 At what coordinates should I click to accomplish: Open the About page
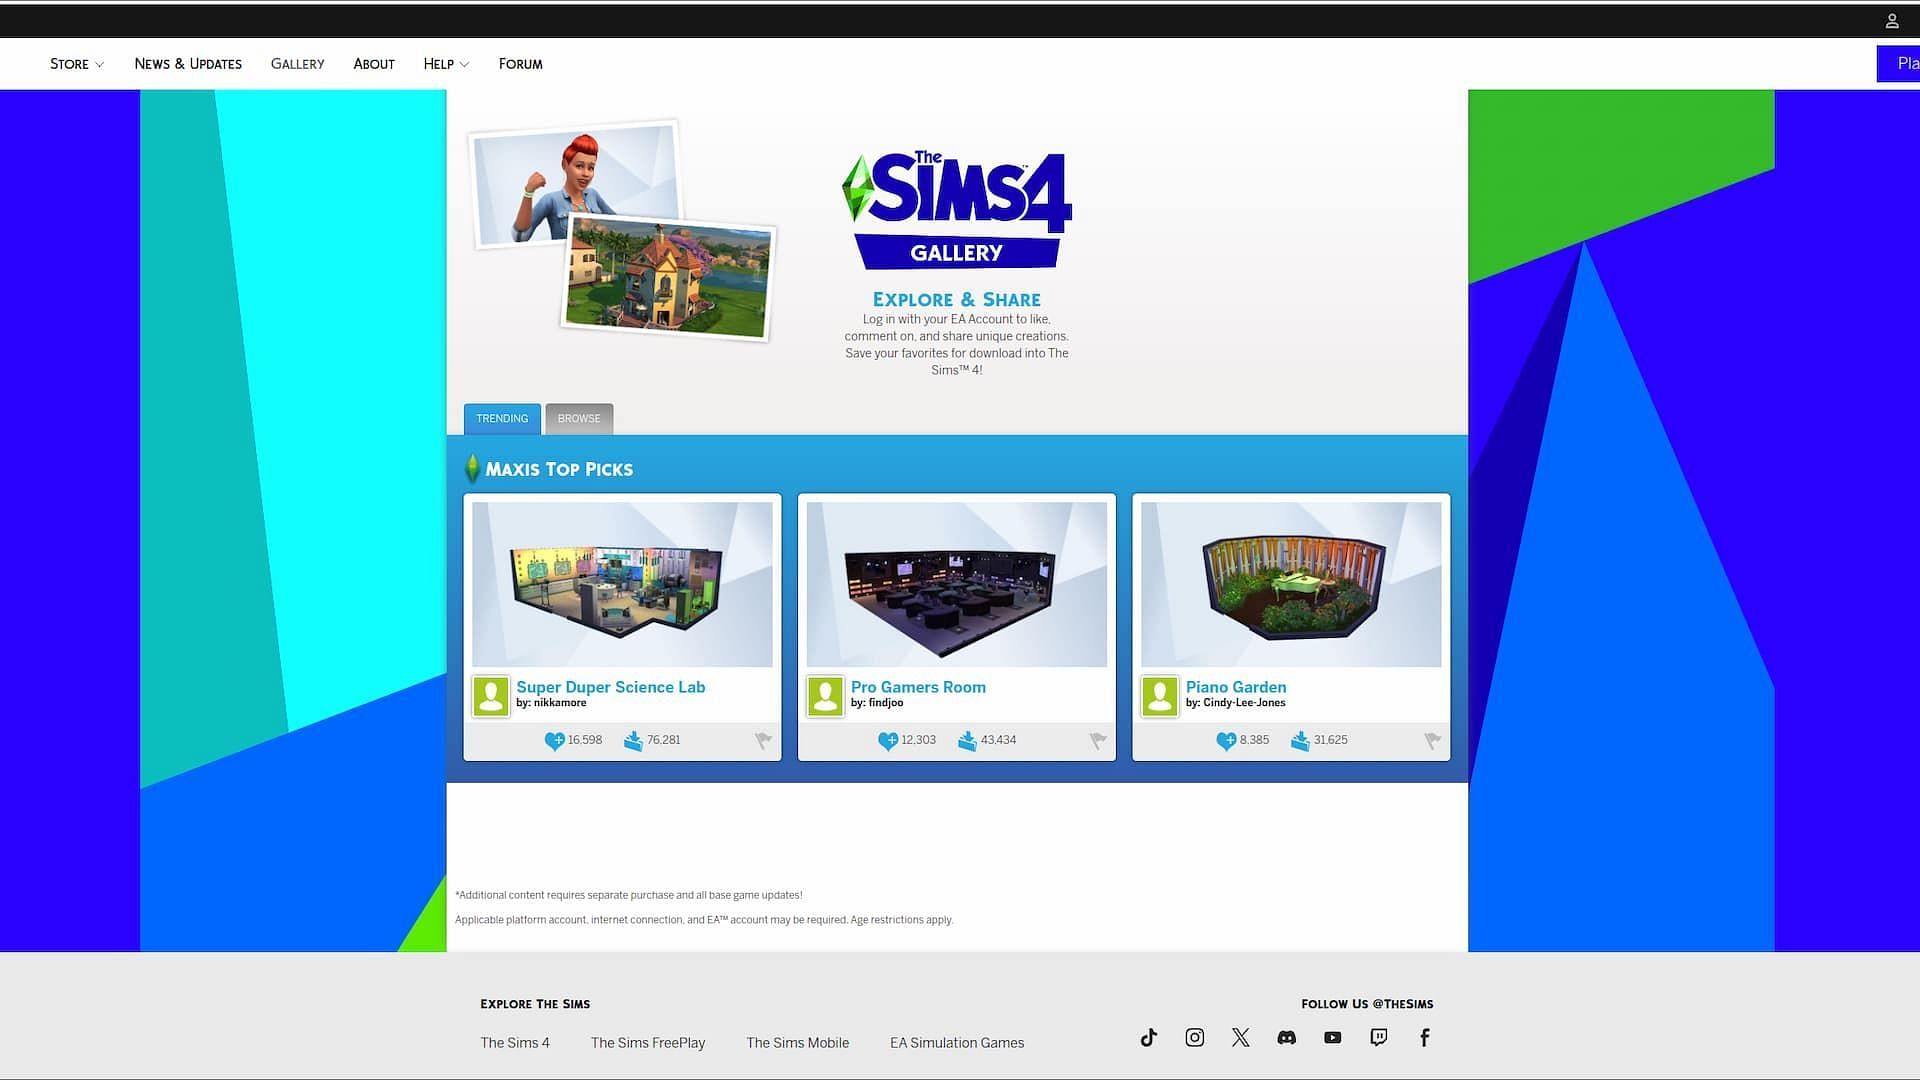374,64
